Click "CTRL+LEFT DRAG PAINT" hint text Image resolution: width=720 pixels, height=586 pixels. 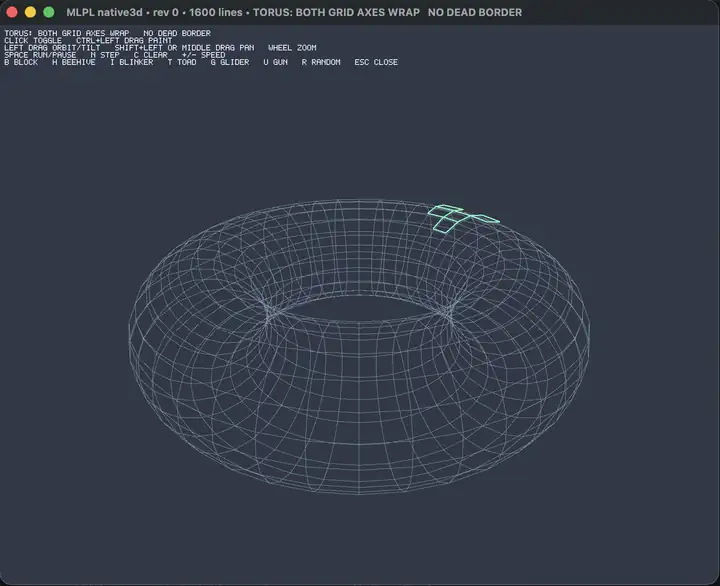[x=124, y=40]
